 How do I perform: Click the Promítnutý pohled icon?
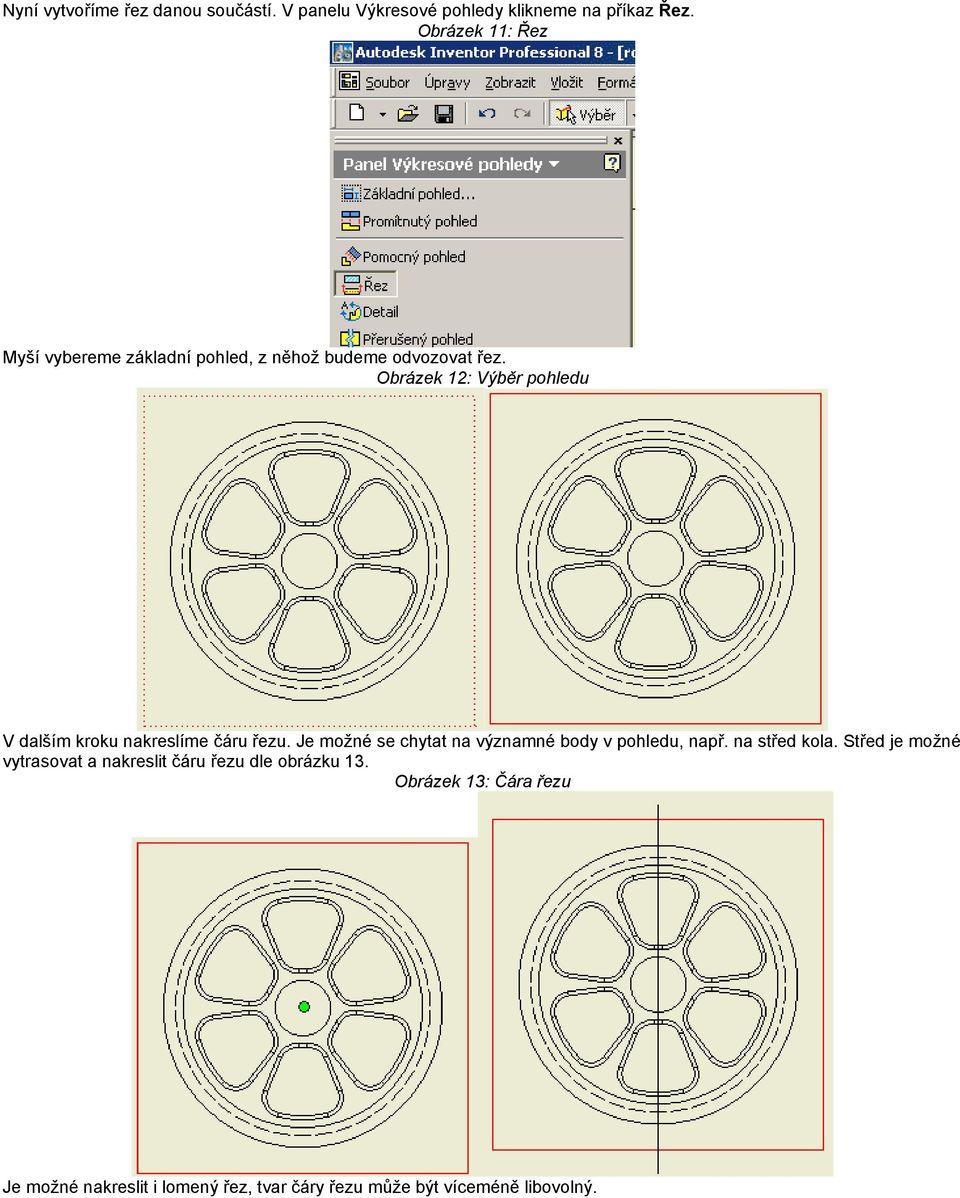(x=350, y=222)
